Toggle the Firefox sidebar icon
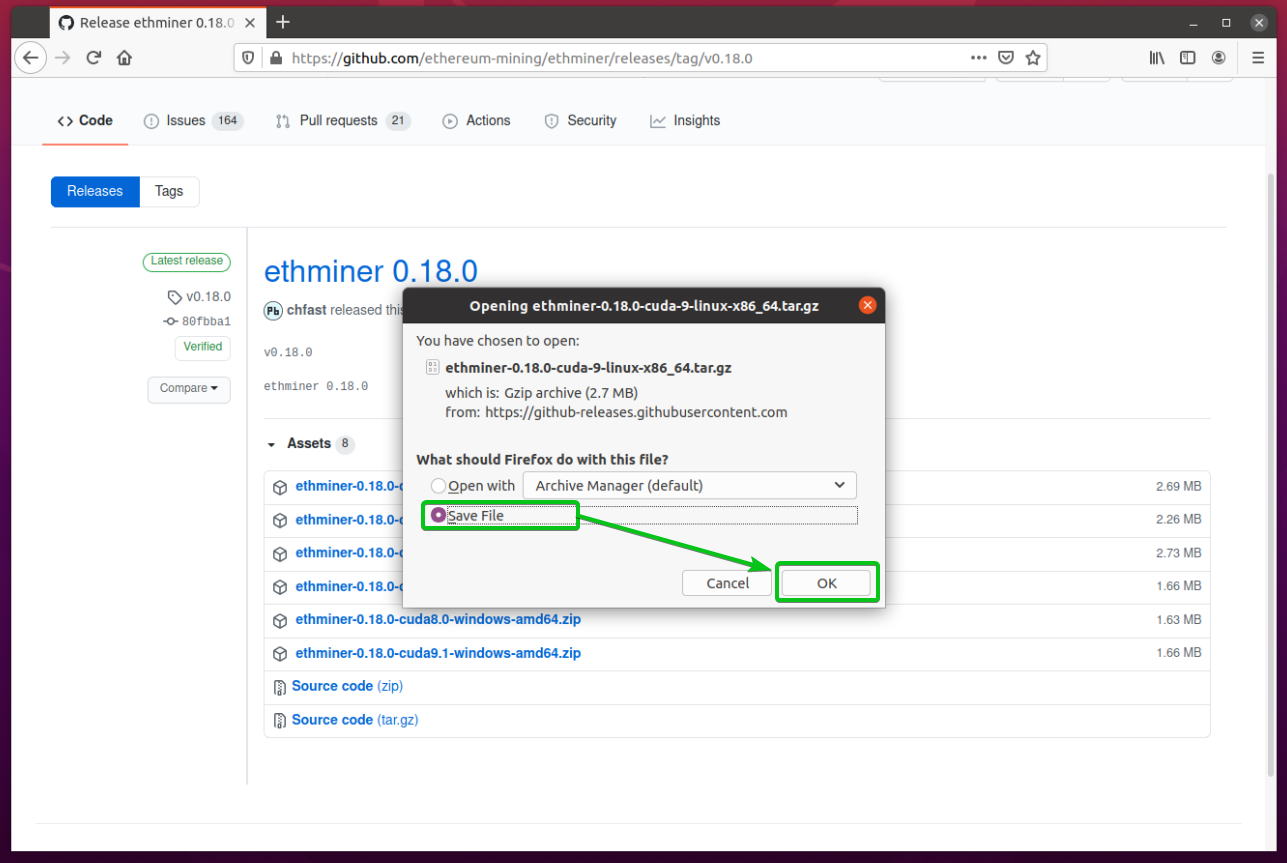The height and width of the screenshot is (863, 1287). (1188, 58)
